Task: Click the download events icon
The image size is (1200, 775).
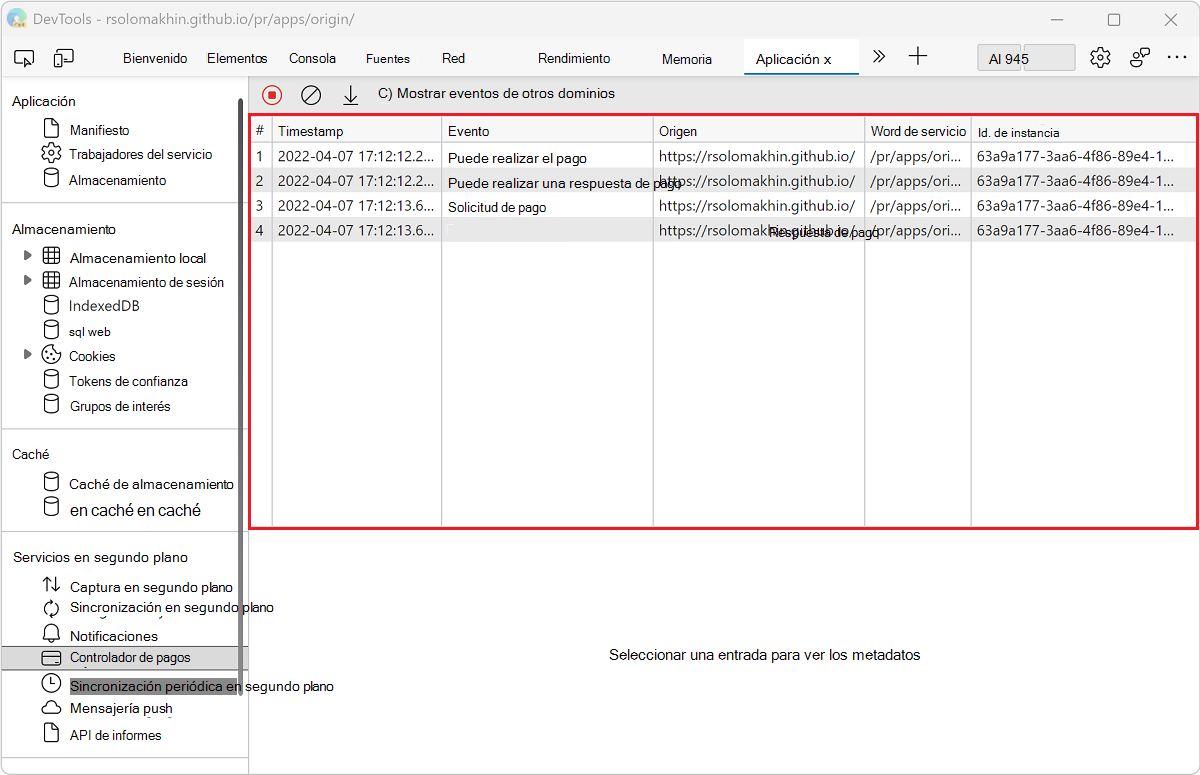Action: 350,95
